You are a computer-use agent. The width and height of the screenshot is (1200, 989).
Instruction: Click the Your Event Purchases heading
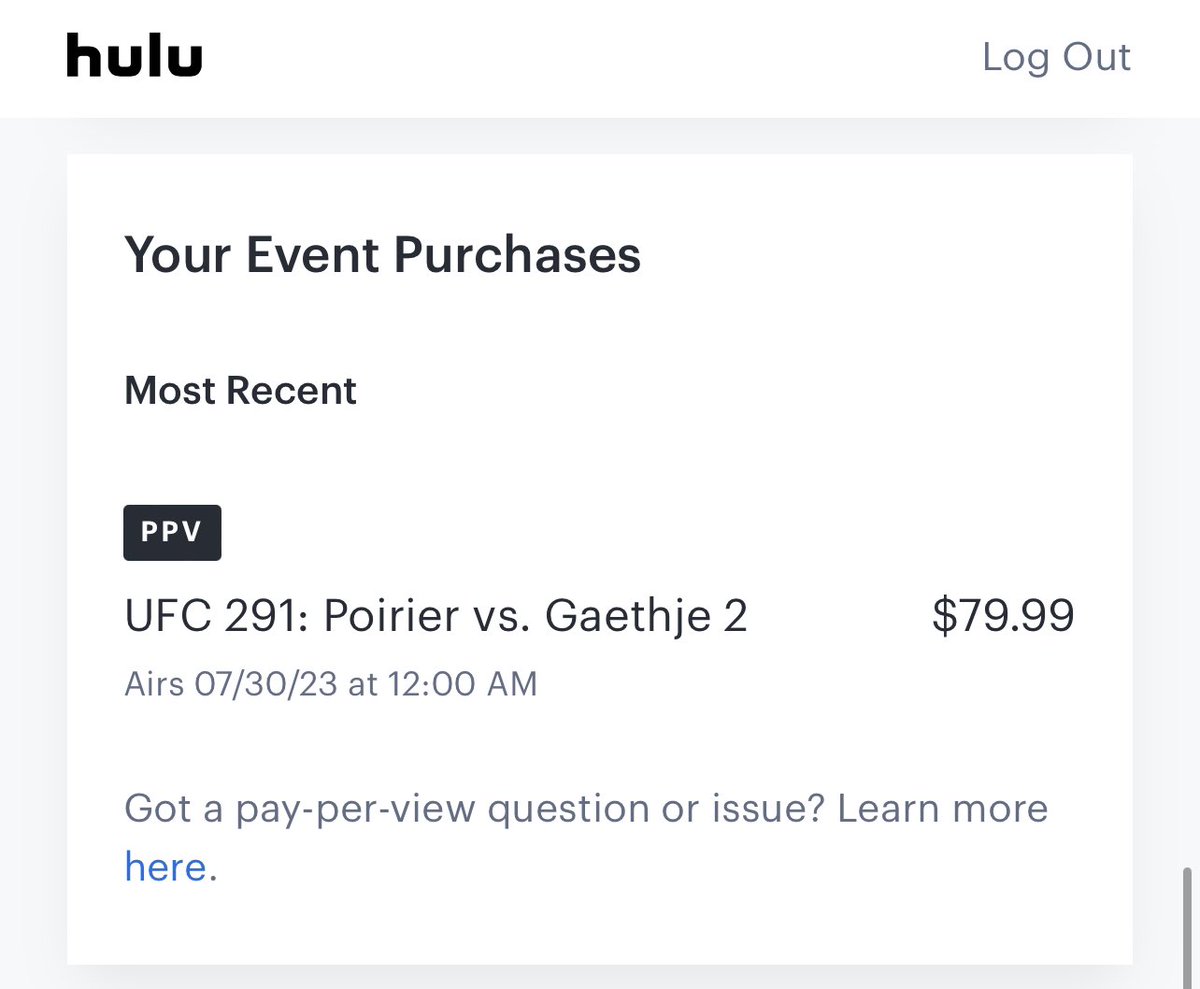pos(382,255)
